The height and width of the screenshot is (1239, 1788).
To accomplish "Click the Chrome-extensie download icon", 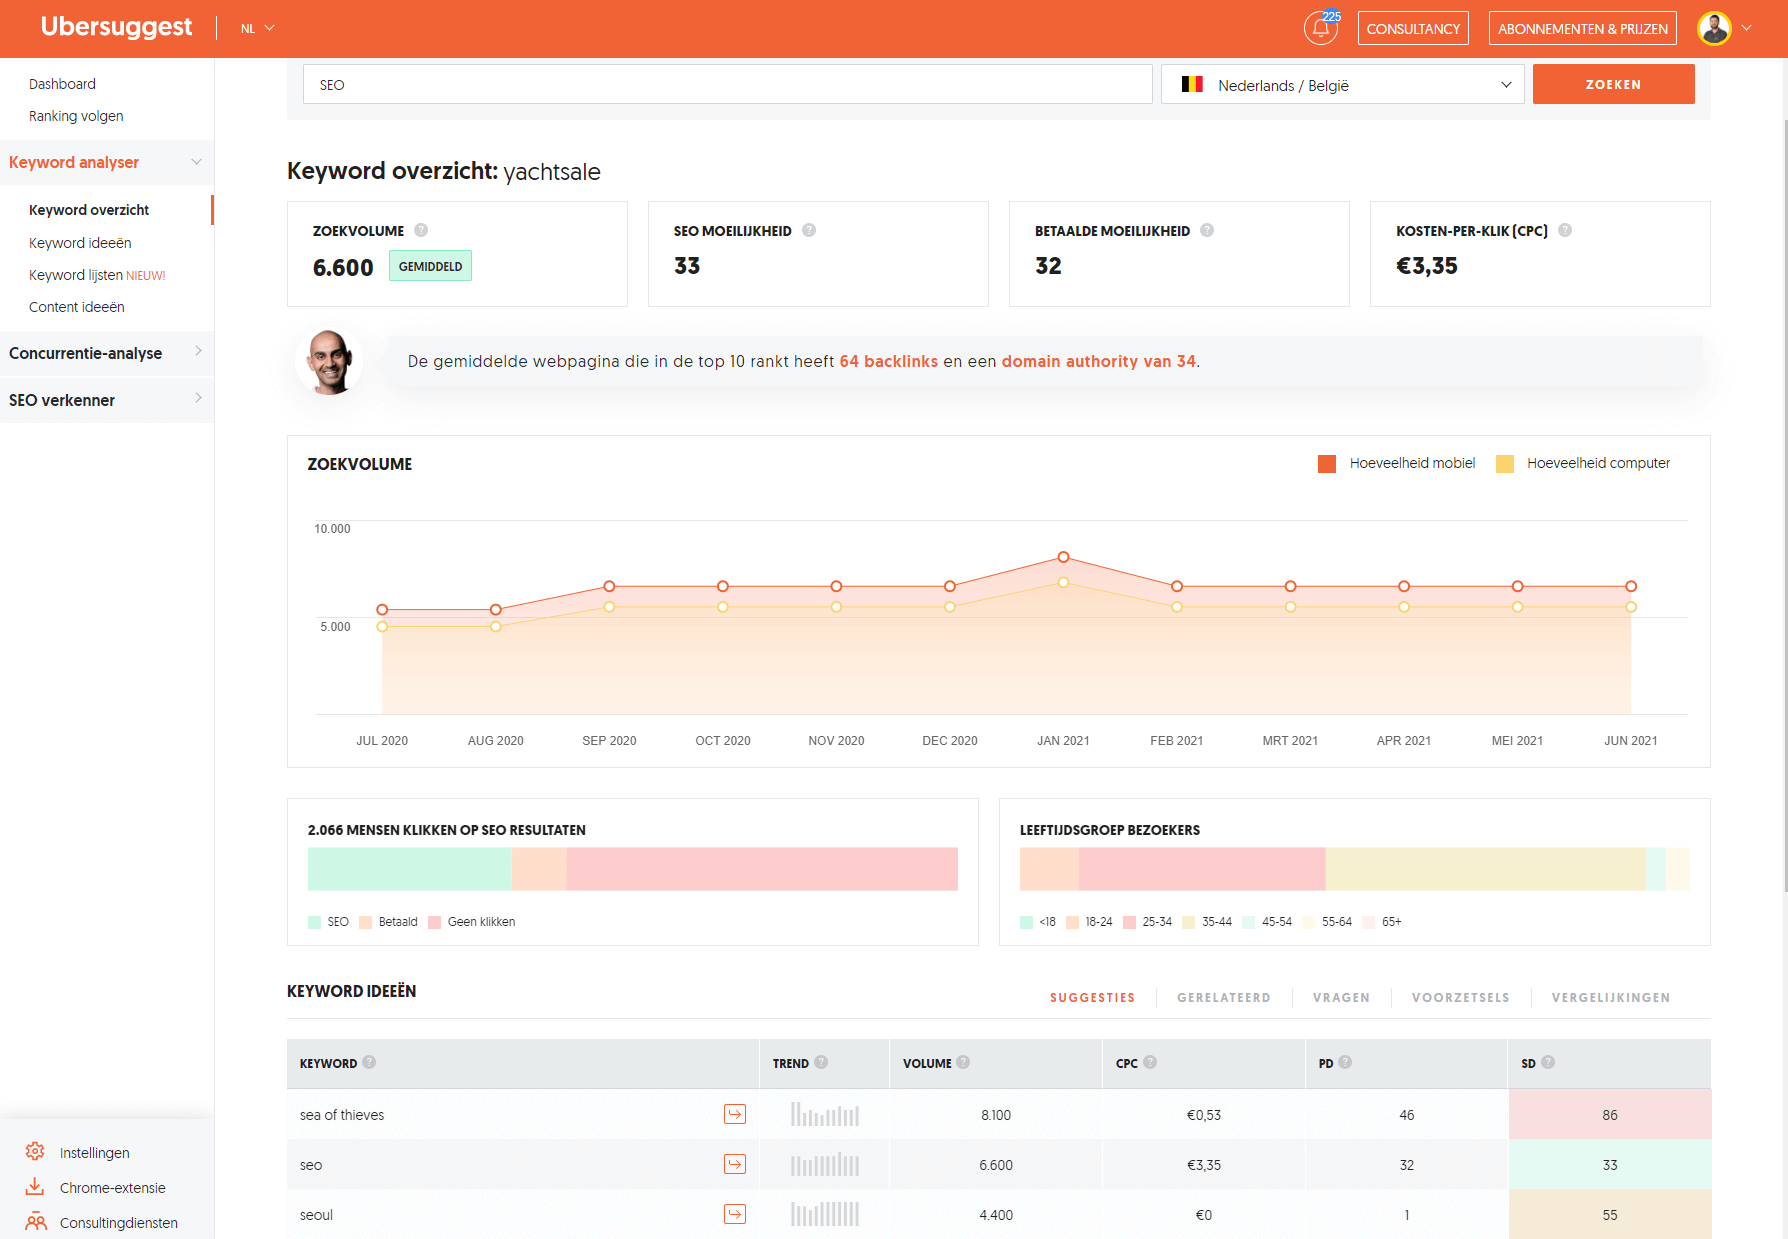I will click(35, 1186).
